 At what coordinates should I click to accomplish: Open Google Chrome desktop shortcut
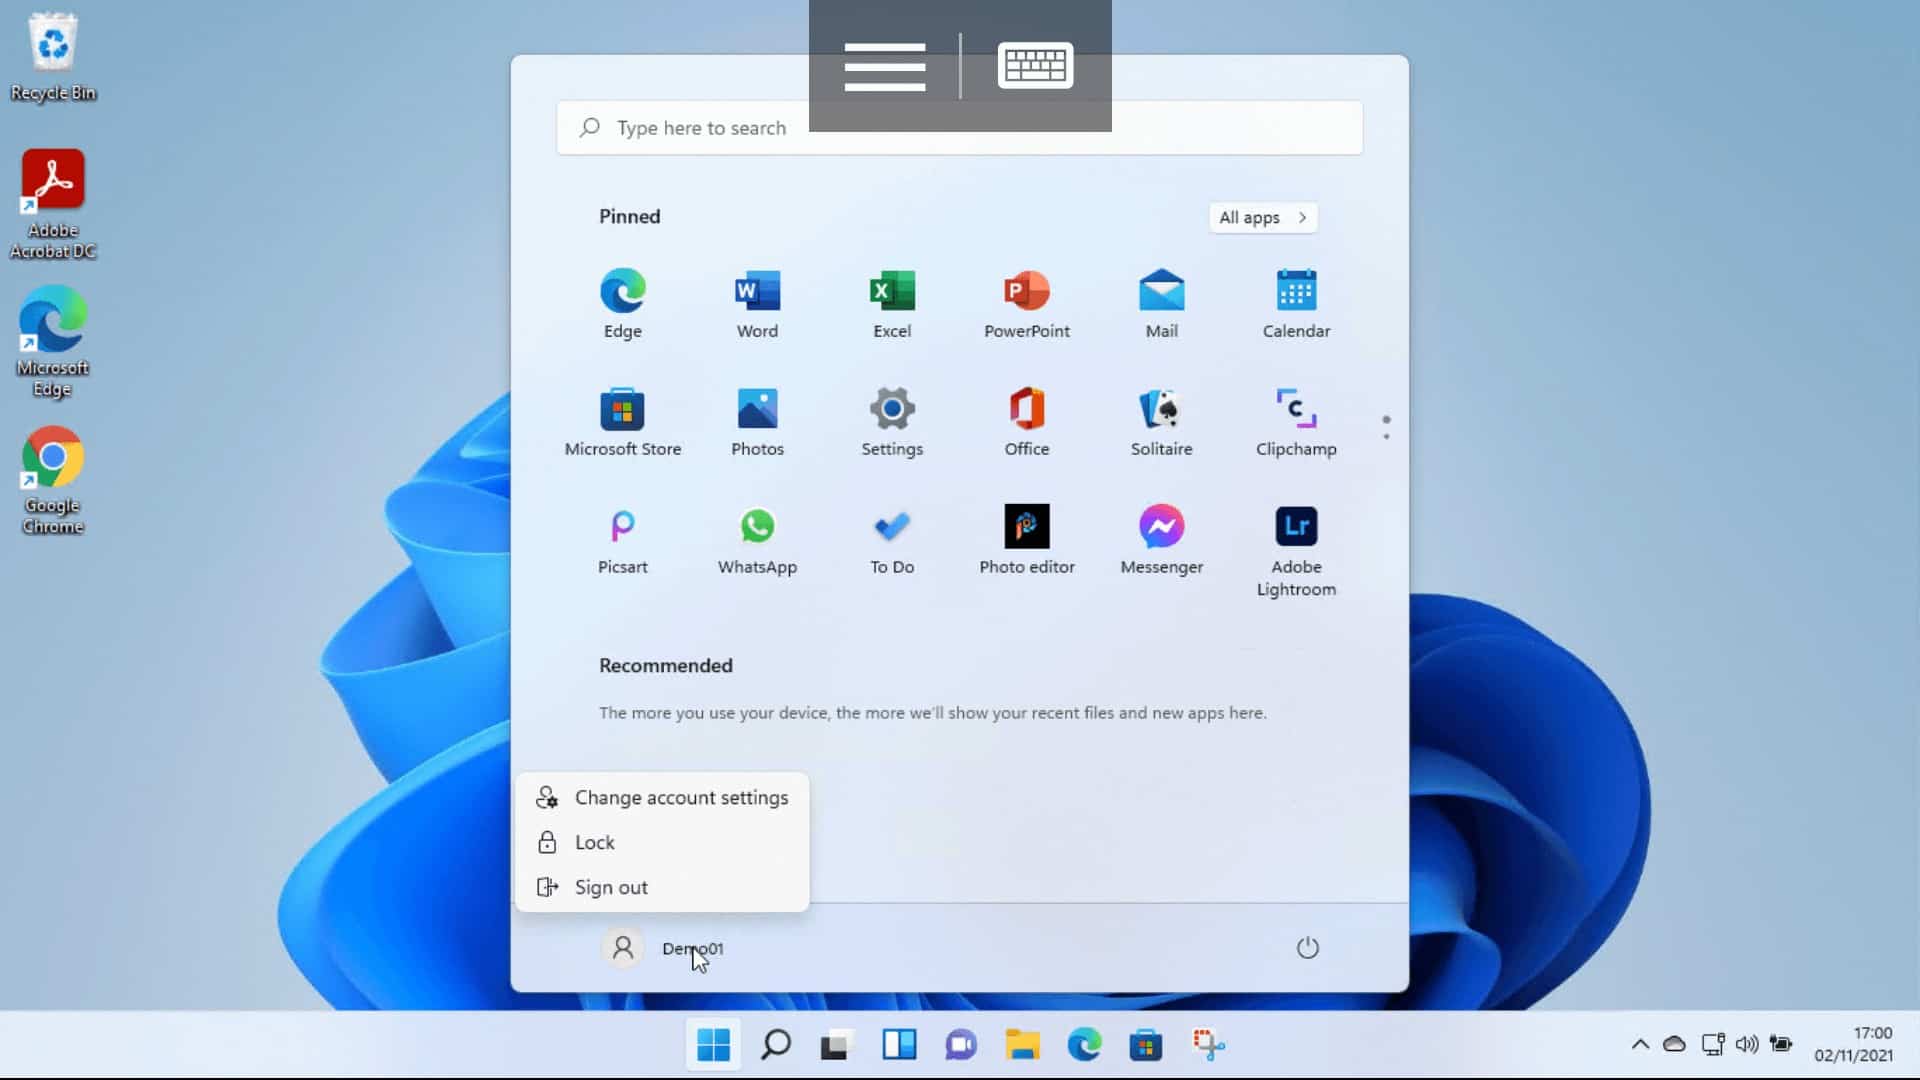[53, 481]
